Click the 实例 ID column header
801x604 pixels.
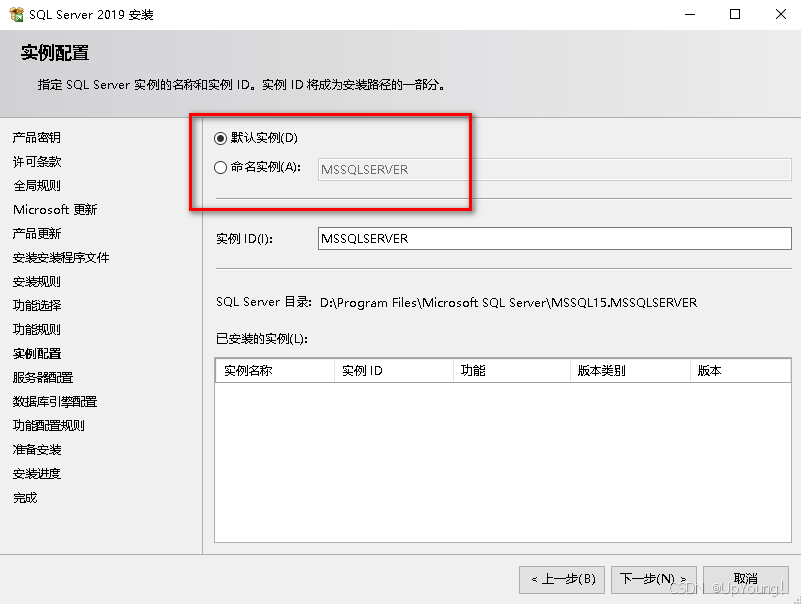(394, 370)
